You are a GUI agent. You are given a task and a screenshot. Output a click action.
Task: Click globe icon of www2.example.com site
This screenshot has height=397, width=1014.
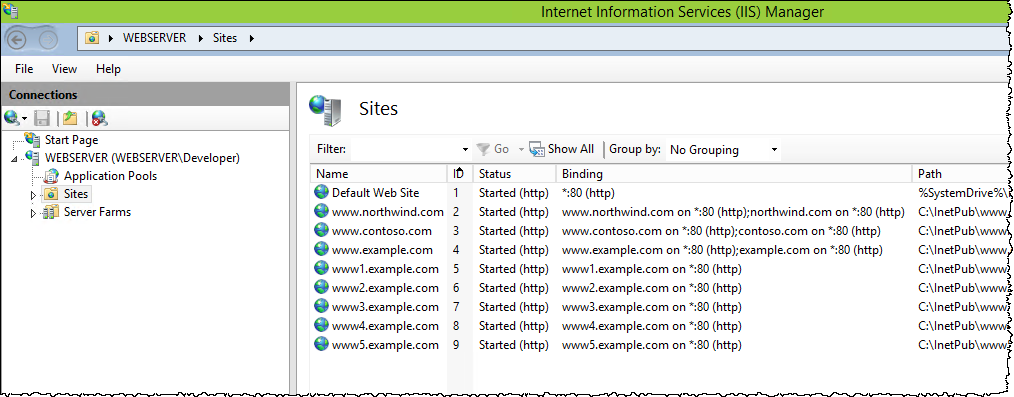point(321,287)
